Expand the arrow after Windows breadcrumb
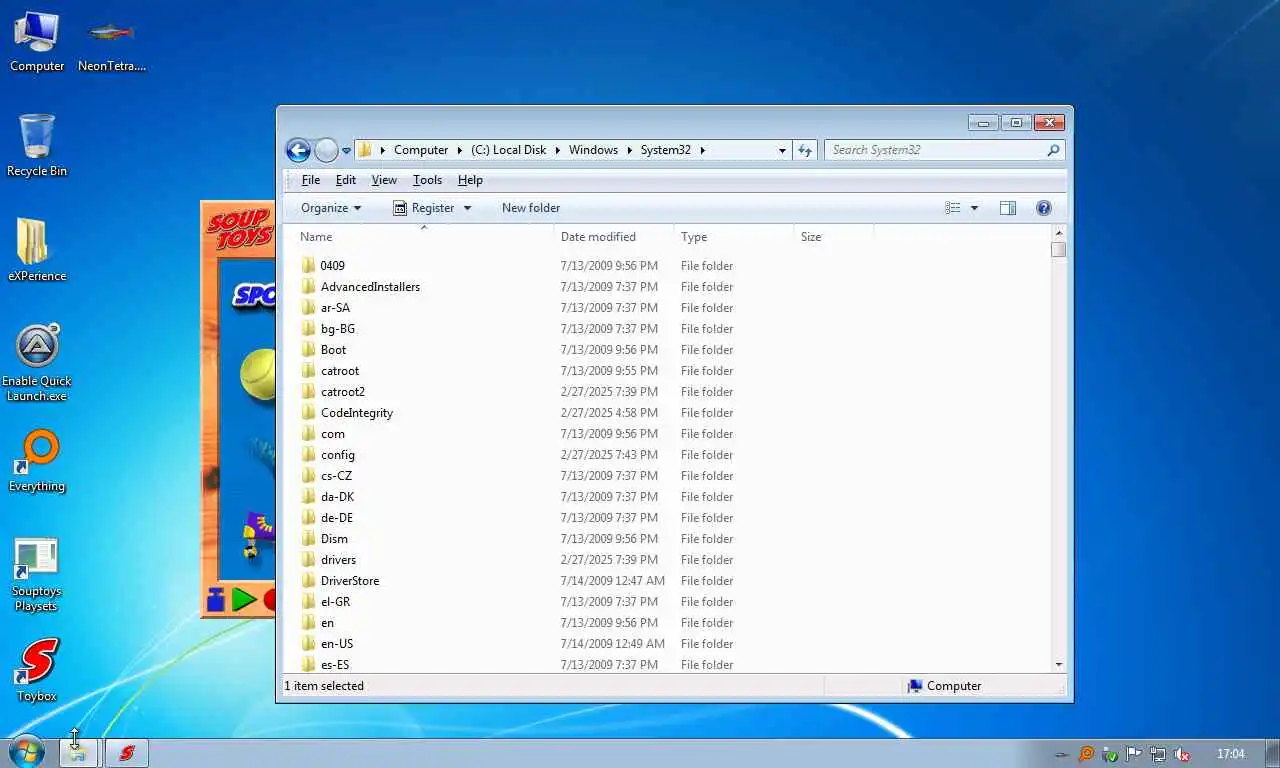Viewport: 1280px width, 768px height. pos(630,150)
